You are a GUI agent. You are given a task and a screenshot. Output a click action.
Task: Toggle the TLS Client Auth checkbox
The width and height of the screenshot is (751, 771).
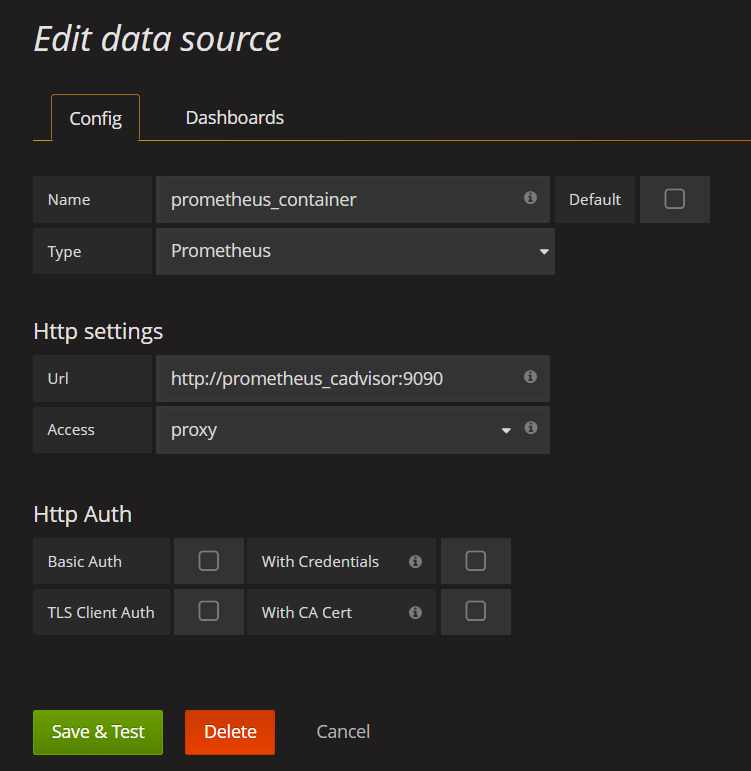208,611
